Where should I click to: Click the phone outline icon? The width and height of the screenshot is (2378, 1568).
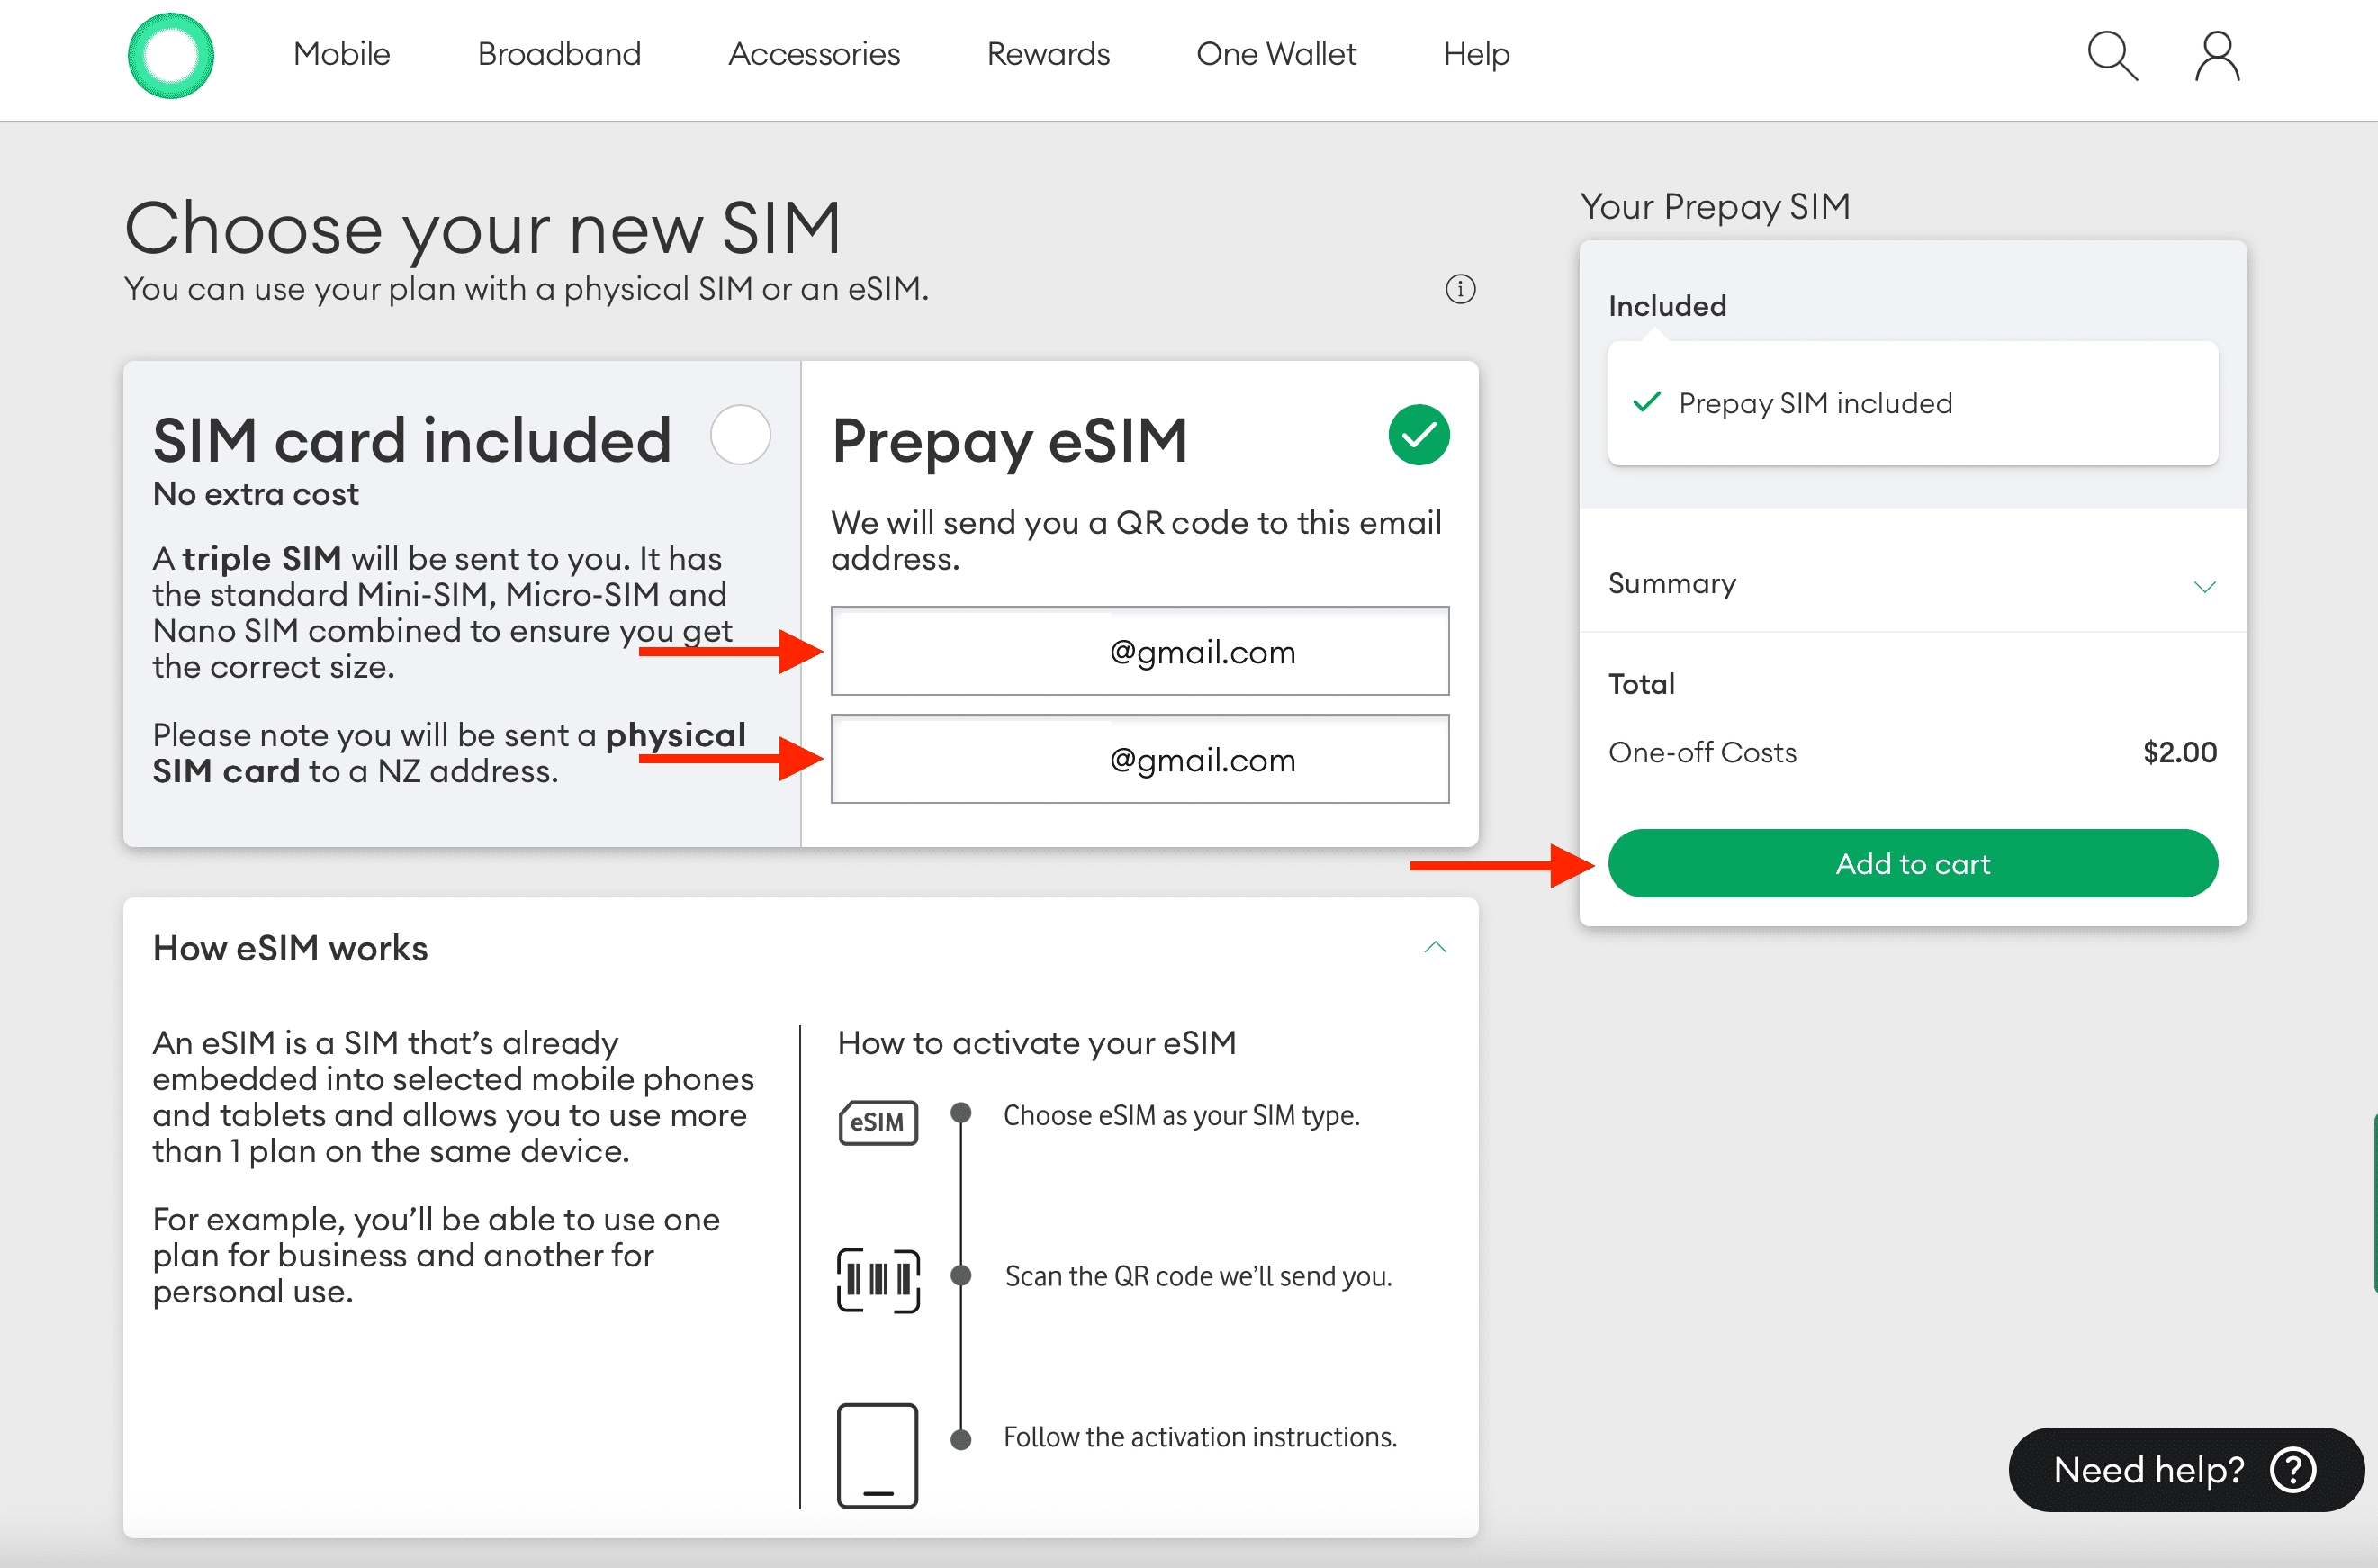tap(877, 1455)
